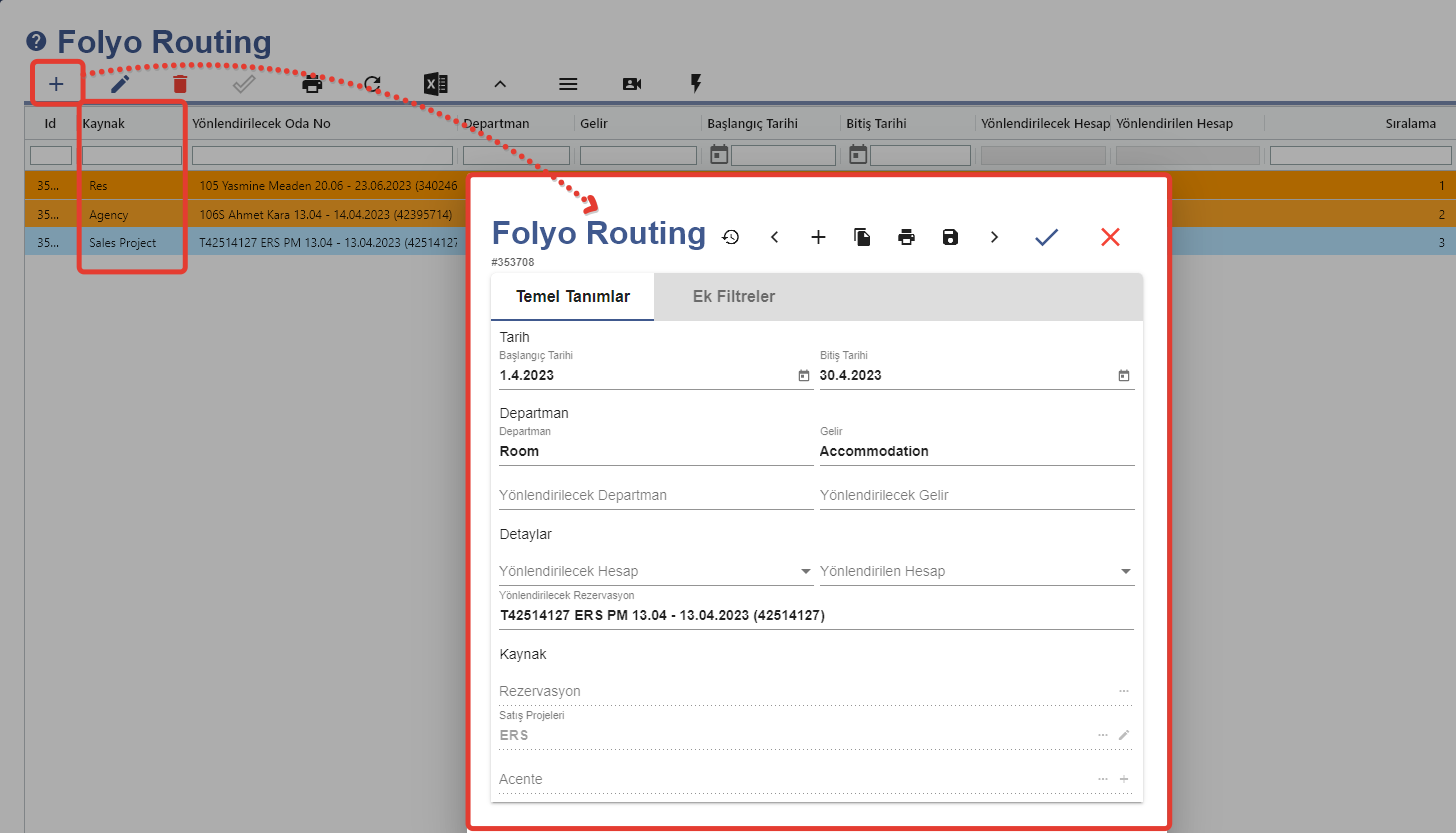Click the pencil edit icon in main toolbar
The height and width of the screenshot is (833, 1456).
coord(120,84)
